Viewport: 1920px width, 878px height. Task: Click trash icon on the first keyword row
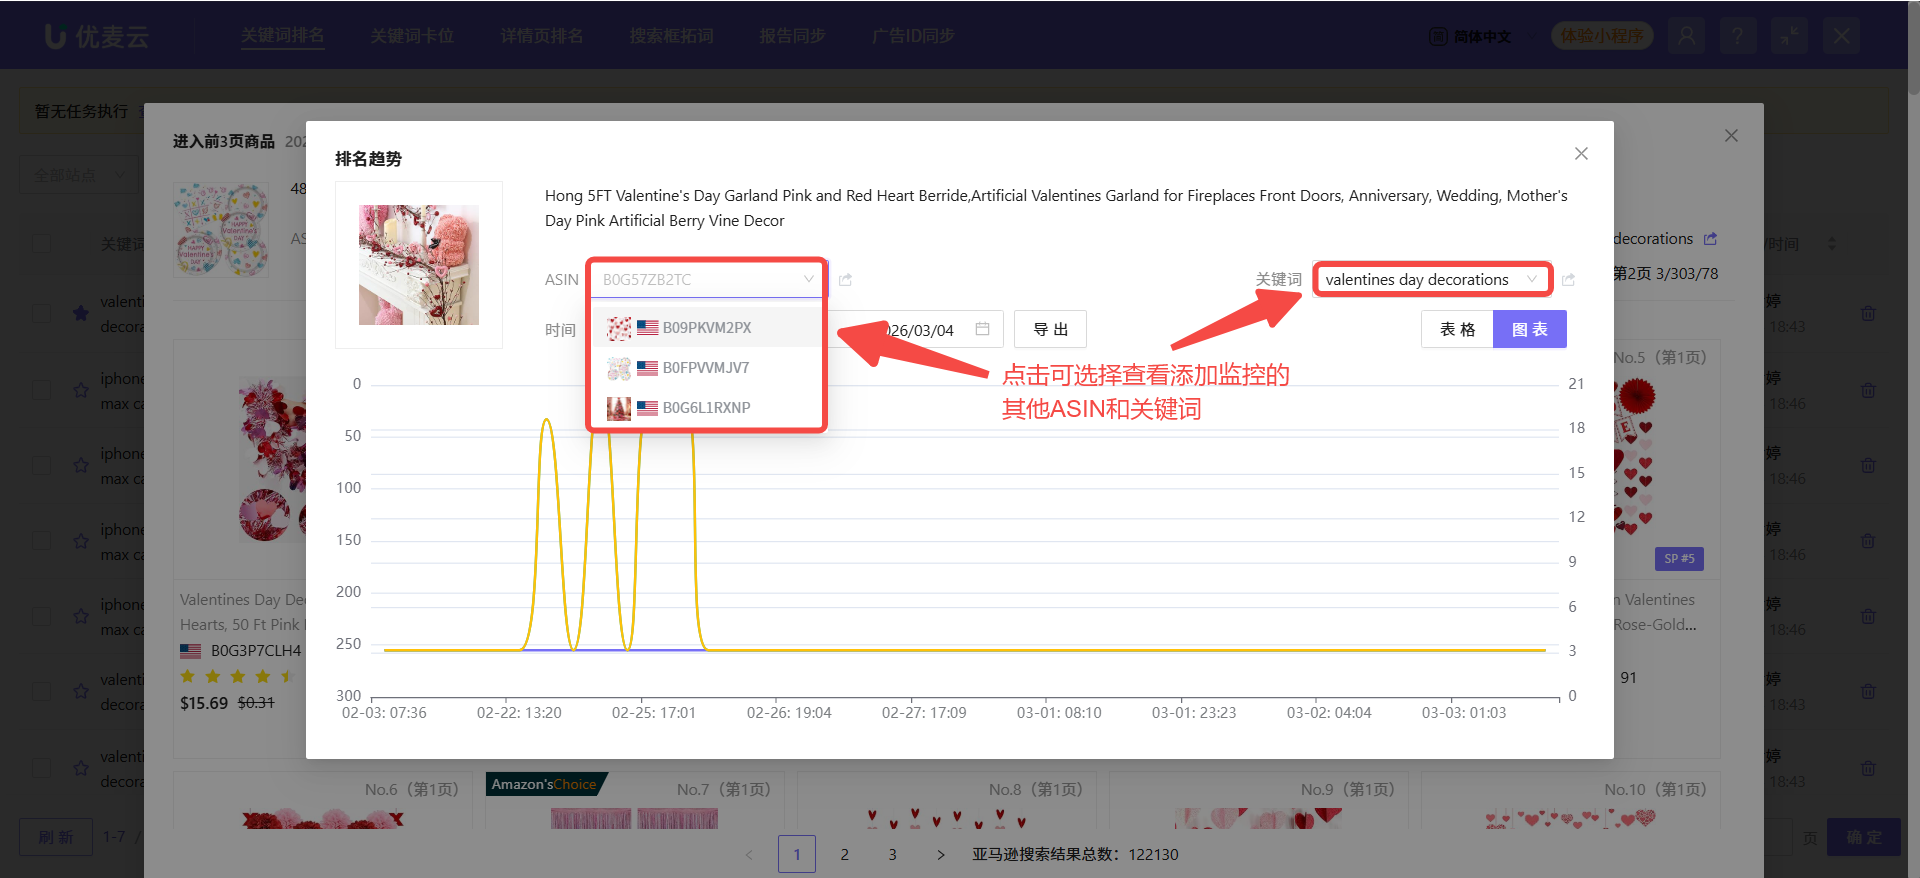1867,313
